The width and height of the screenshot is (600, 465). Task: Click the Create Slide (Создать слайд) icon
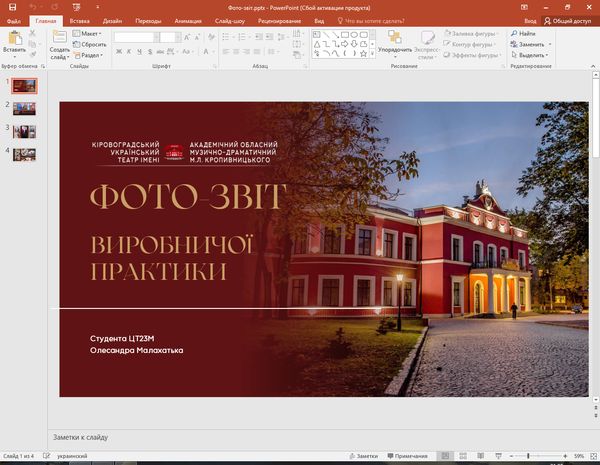click(60, 38)
